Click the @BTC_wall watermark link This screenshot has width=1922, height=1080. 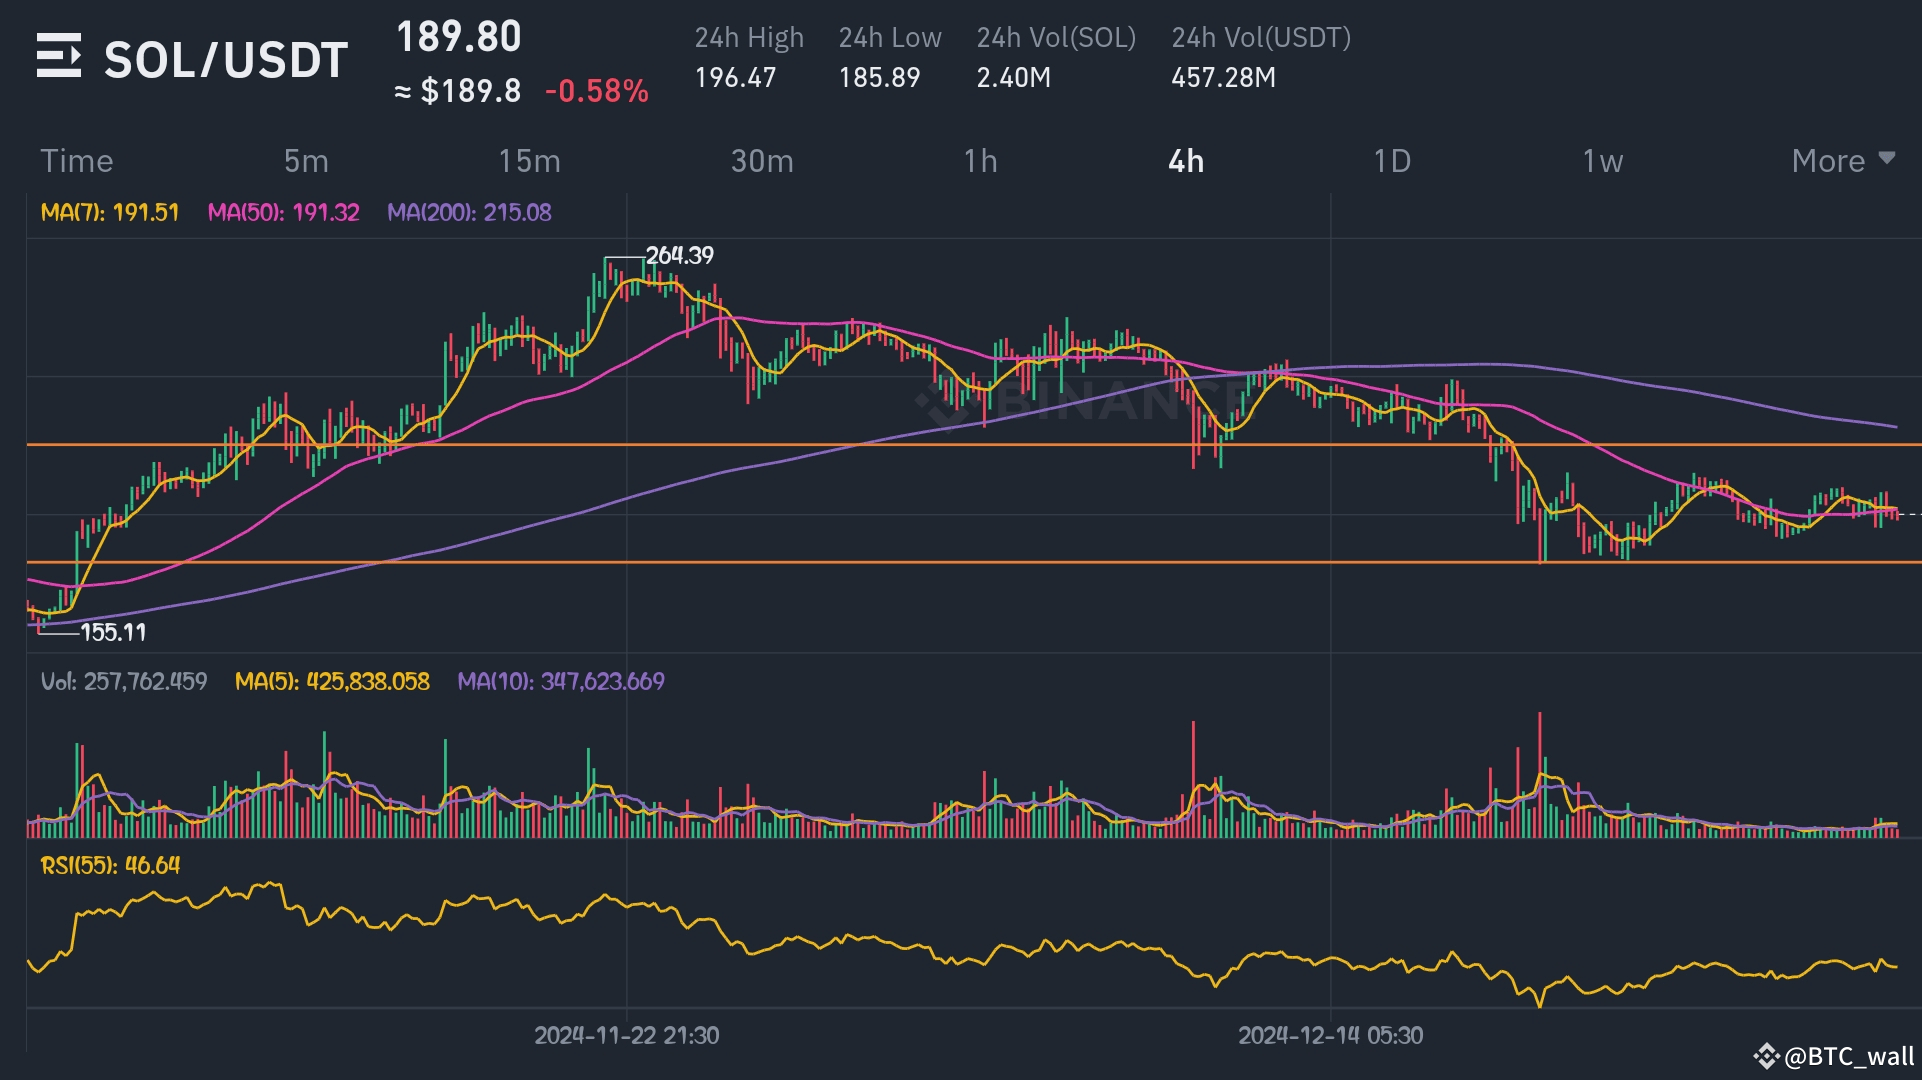coord(1849,1056)
